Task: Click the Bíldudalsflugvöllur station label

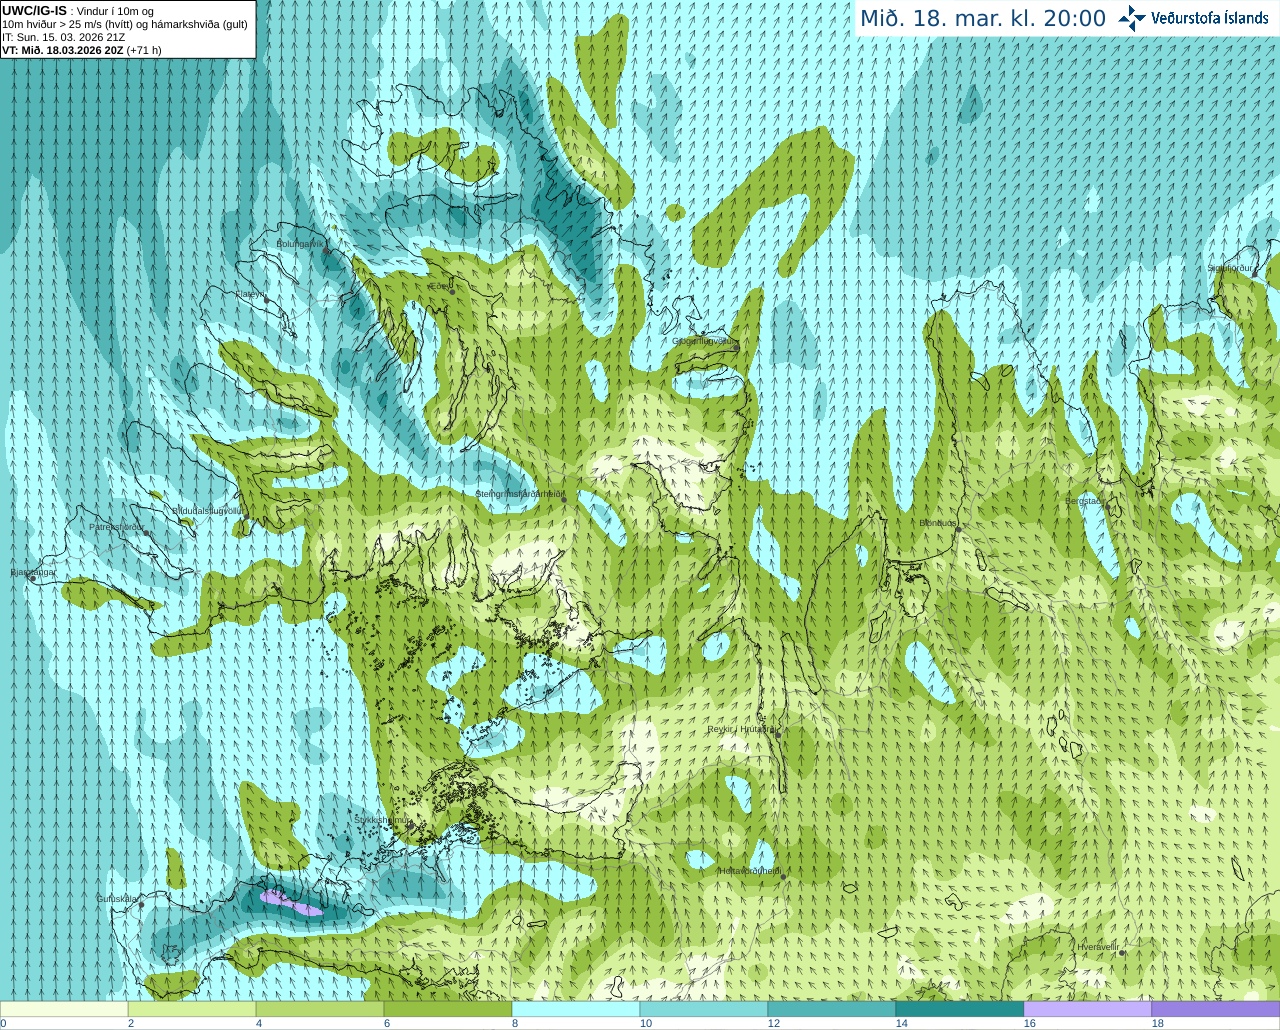Action: pyautogui.click(x=208, y=510)
